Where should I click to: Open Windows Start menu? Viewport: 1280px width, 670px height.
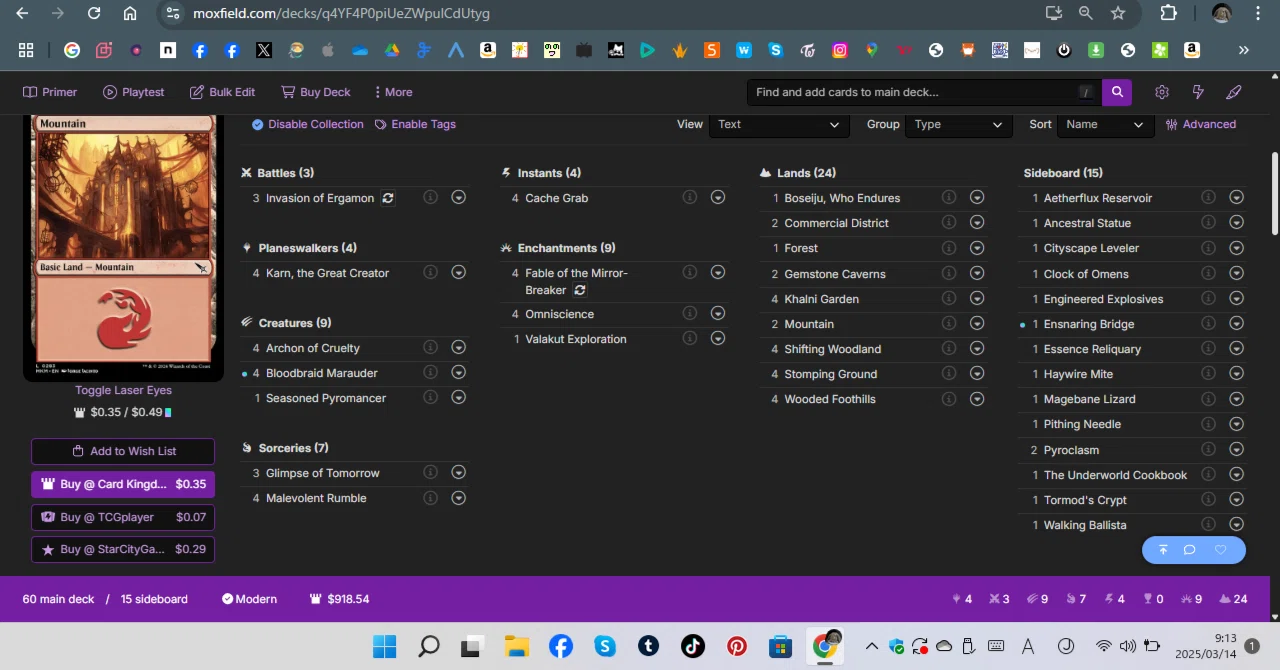[384, 646]
